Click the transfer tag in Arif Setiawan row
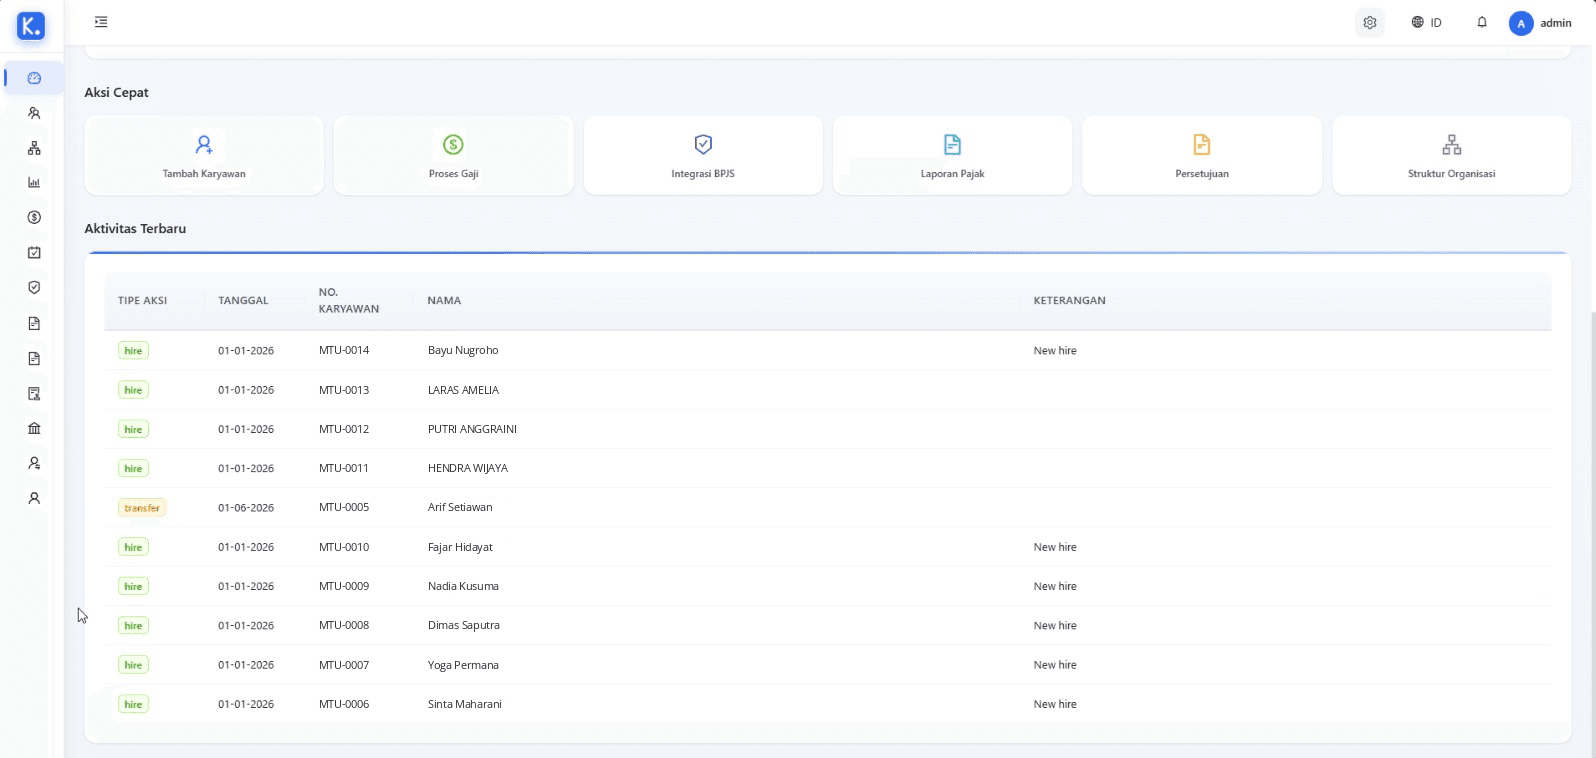 coord(142,508)
